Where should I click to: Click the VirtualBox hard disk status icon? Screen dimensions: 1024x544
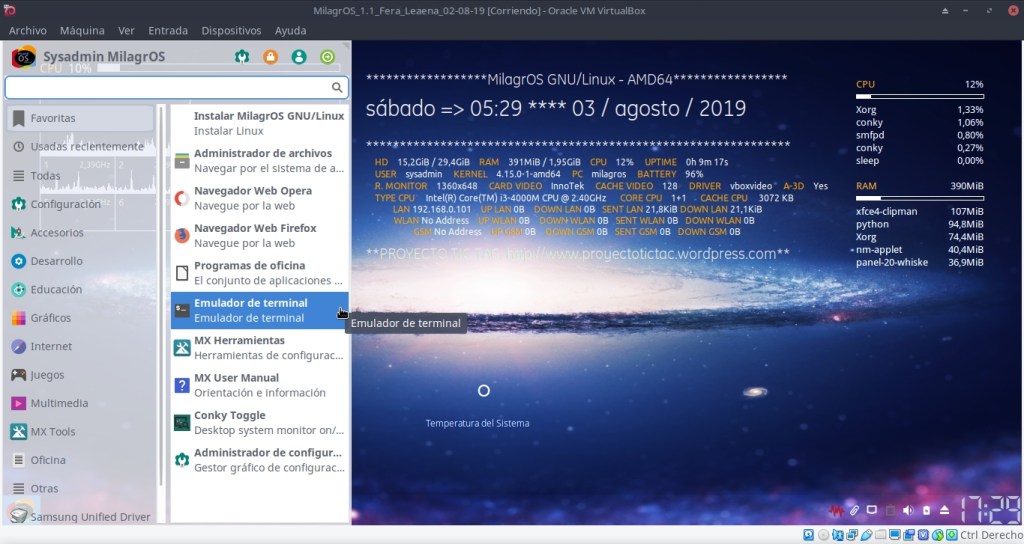tap(808, 535)
